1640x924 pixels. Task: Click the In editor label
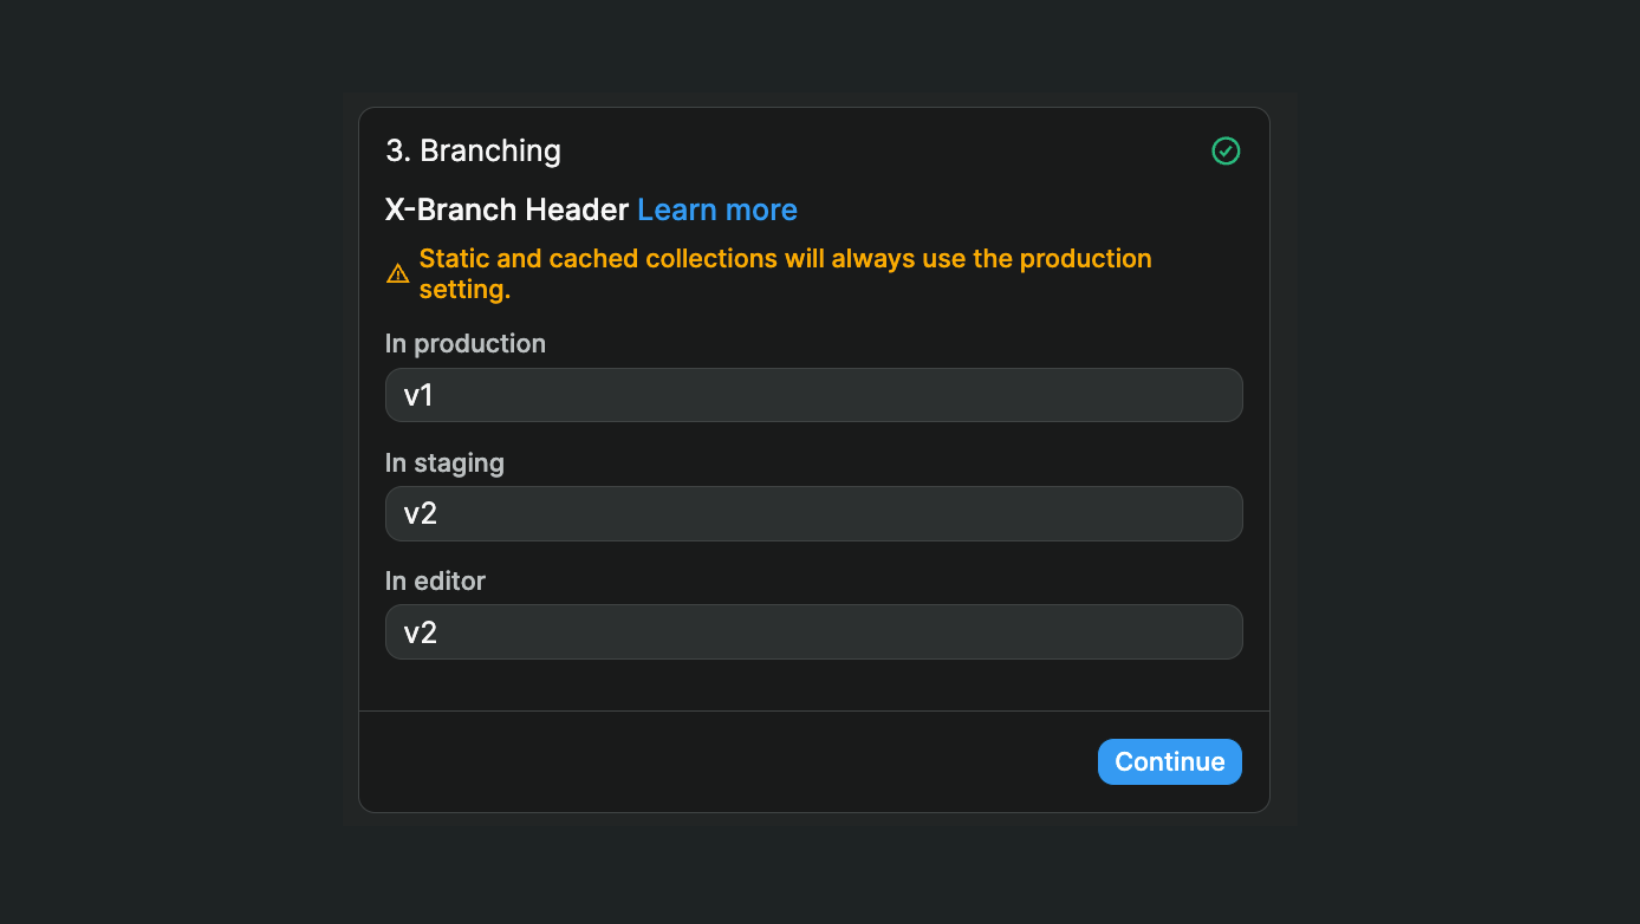click(434, 580)
